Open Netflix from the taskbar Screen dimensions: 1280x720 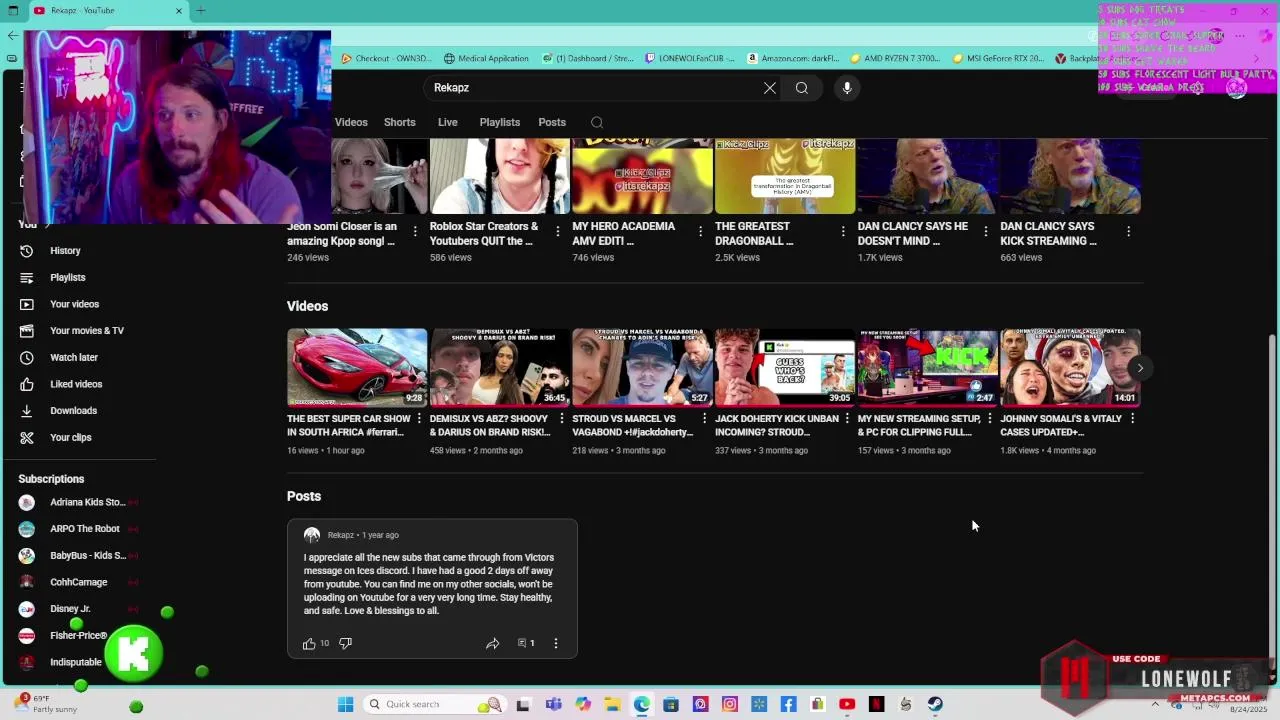pos(877,705)
